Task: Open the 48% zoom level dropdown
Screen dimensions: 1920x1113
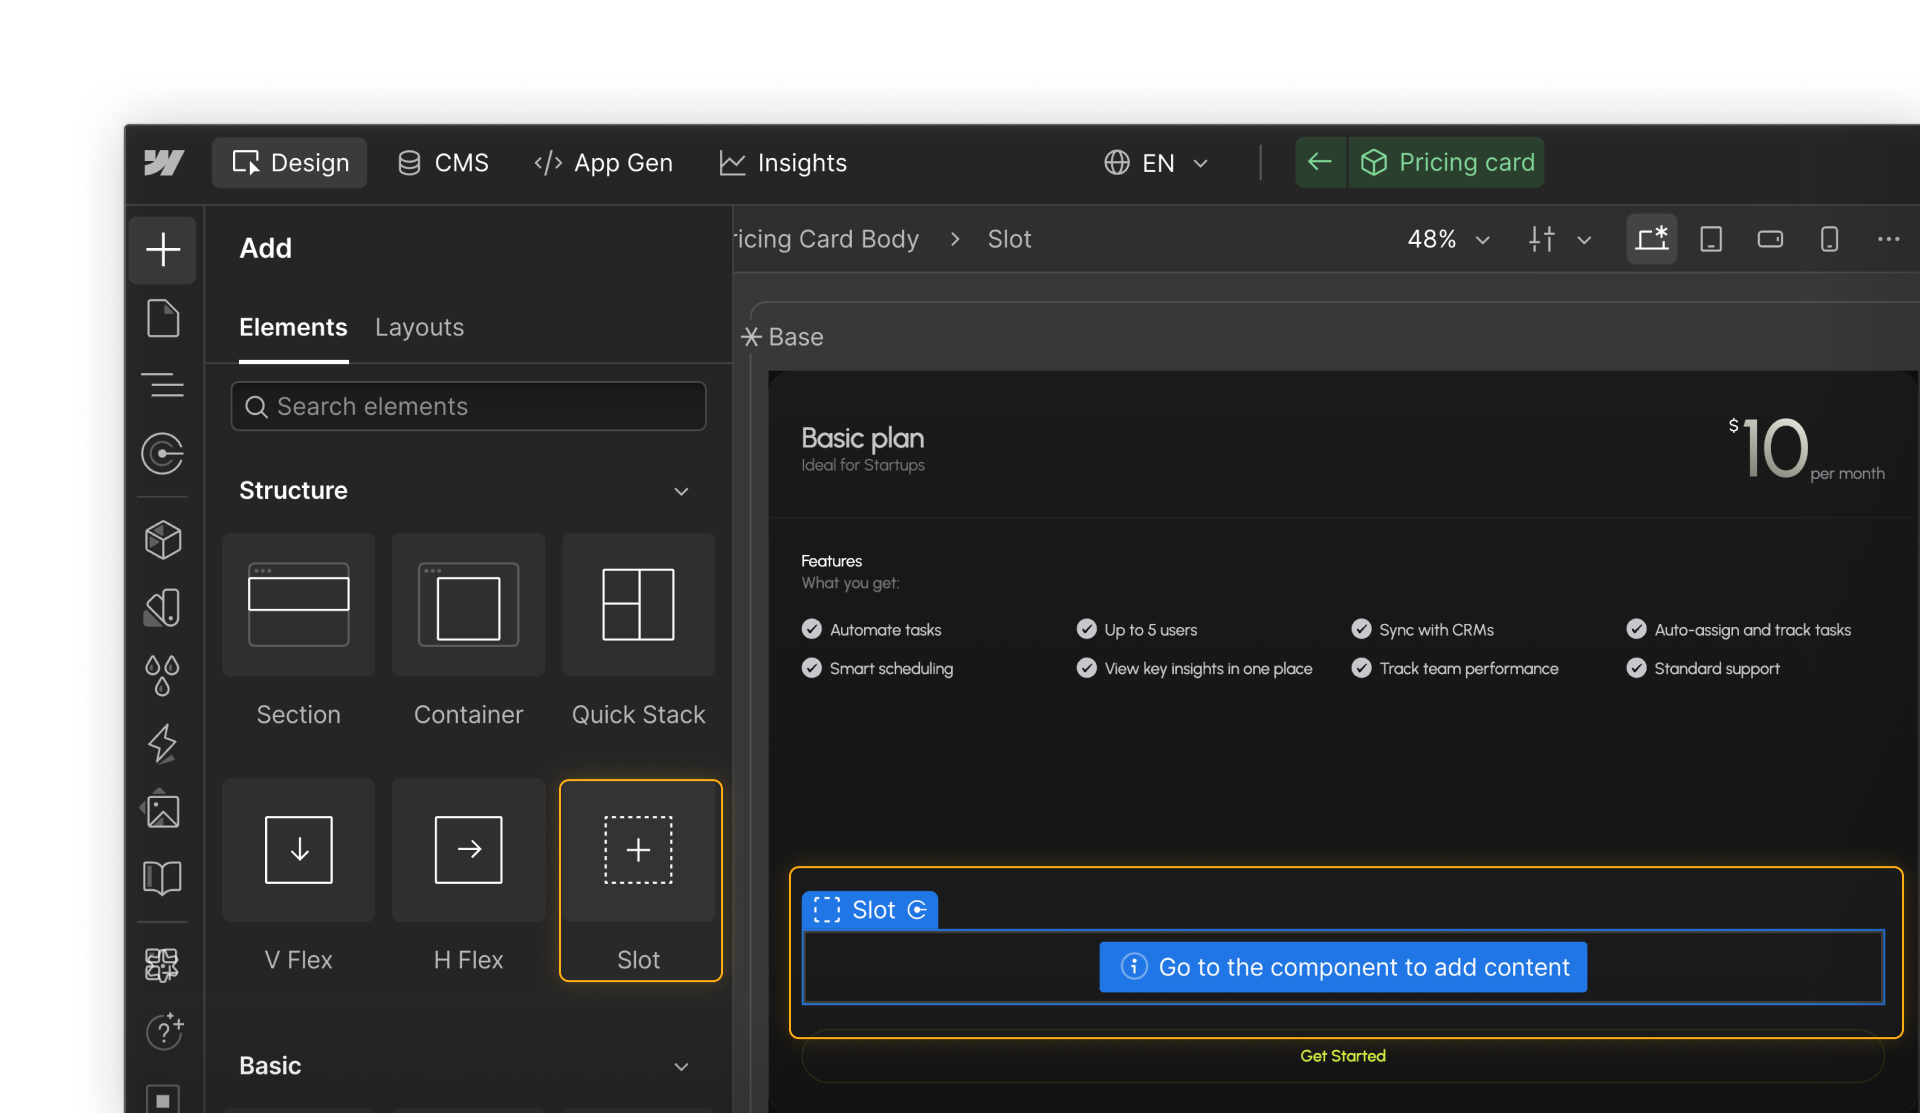Action: tap(1447, 239)
